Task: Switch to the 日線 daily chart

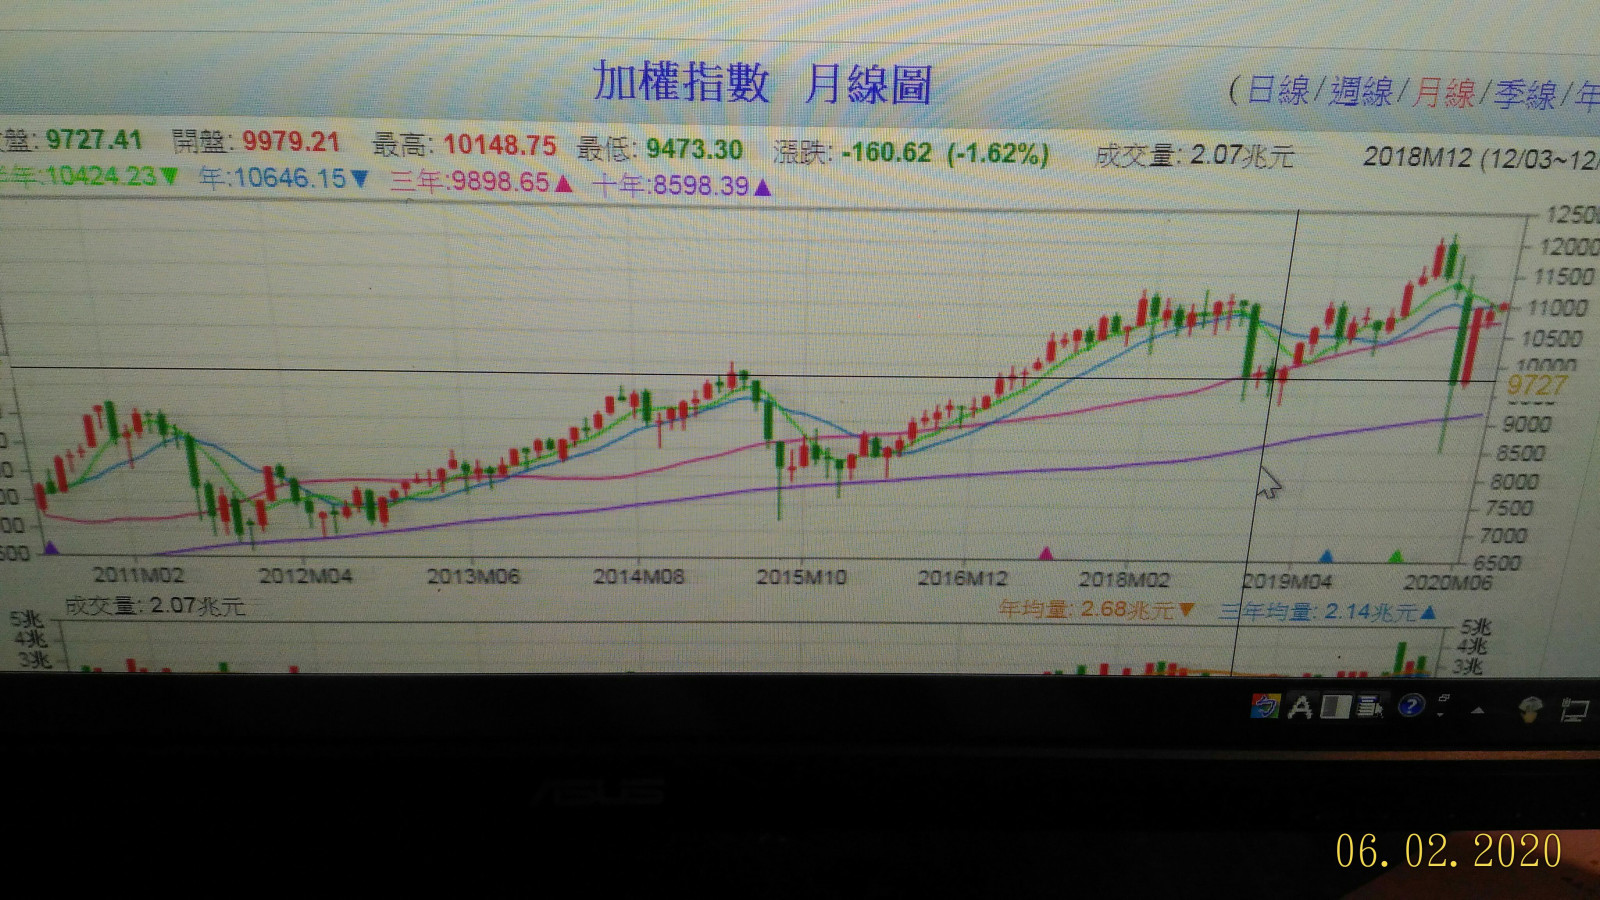Action: coord(1278,90)
